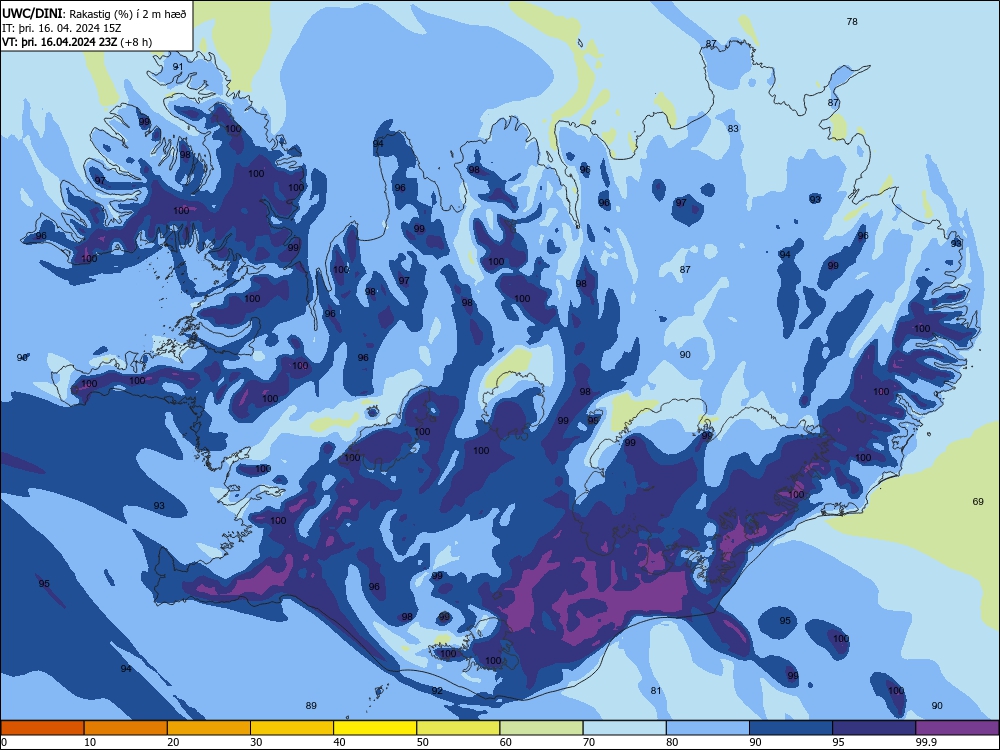Viewport: 1000px width, 750px height.
Task: Click the 0–10 dark orange legend swatch
Action: coord(42,728)
